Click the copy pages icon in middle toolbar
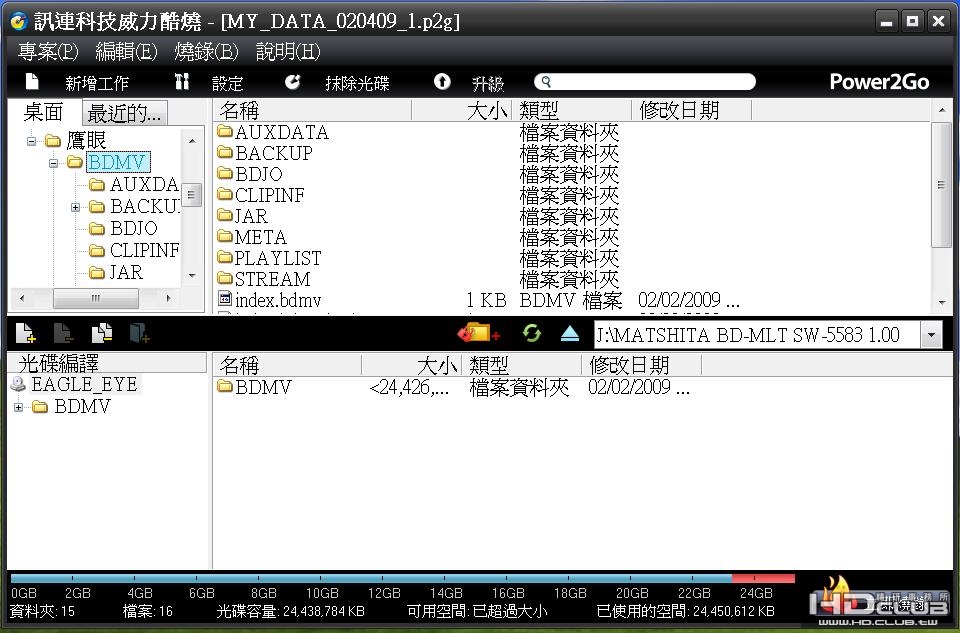This screenshot has height=633, width=960. click(x=102, y=332)
